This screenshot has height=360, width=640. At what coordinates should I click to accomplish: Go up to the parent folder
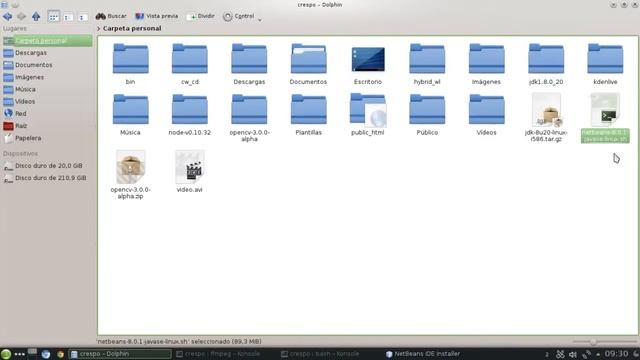pyautogui.click(x=36, y=16)
